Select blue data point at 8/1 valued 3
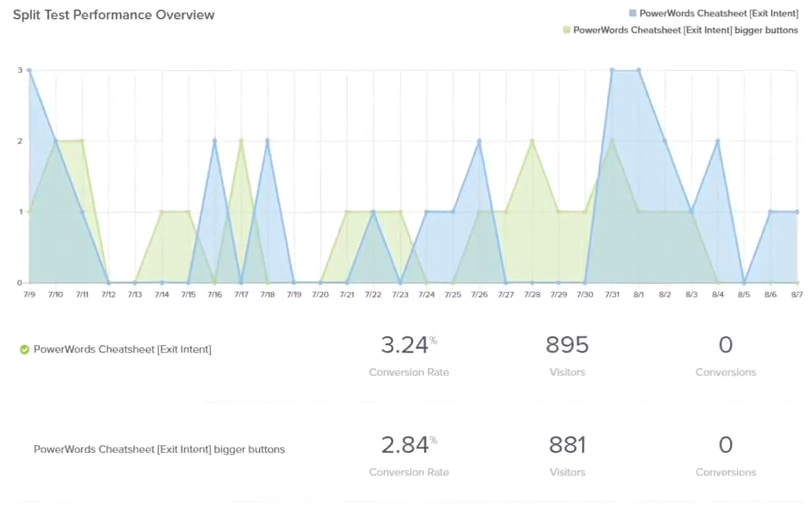 638,70
